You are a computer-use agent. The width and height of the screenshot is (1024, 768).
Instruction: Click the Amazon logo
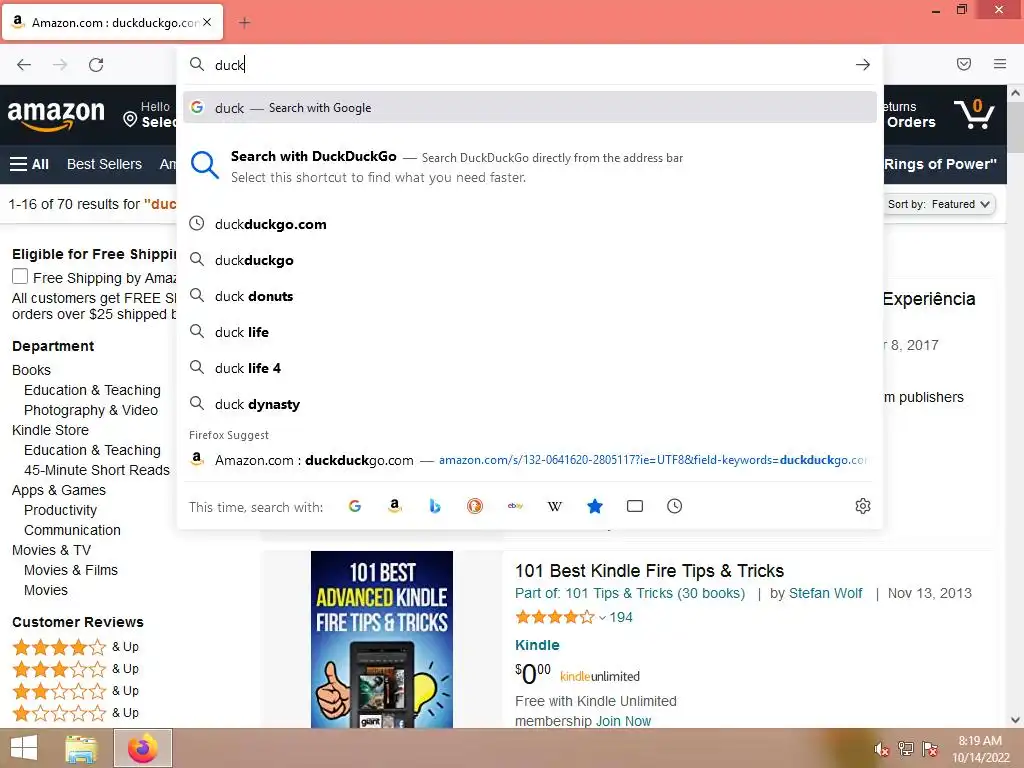[x=56, y=115]
